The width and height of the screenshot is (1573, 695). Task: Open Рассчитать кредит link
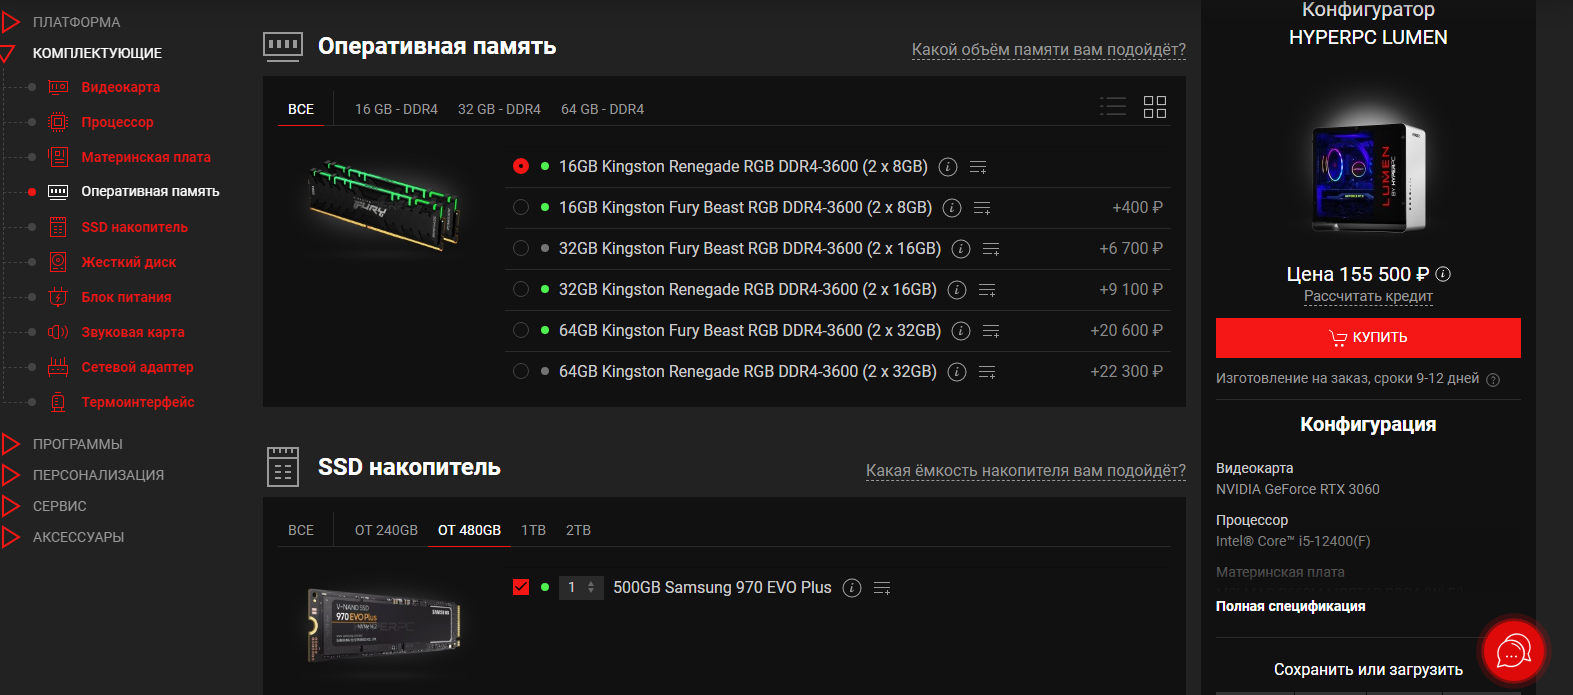1368,296
